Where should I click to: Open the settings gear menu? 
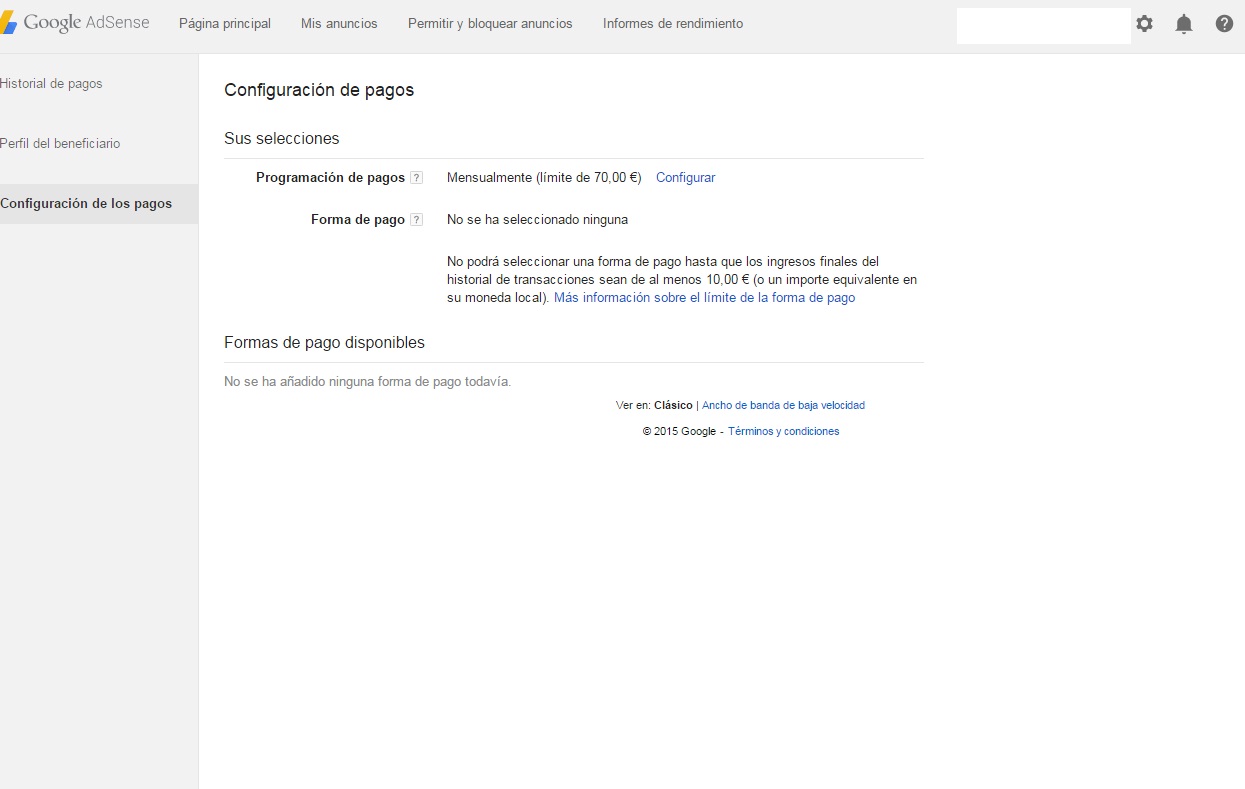(1144, 24)
